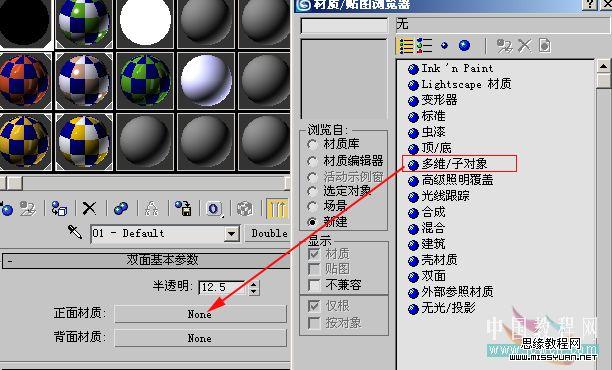Select black sphere sample slot
This screenshot has width=612, height=370.
coord(25,22)
